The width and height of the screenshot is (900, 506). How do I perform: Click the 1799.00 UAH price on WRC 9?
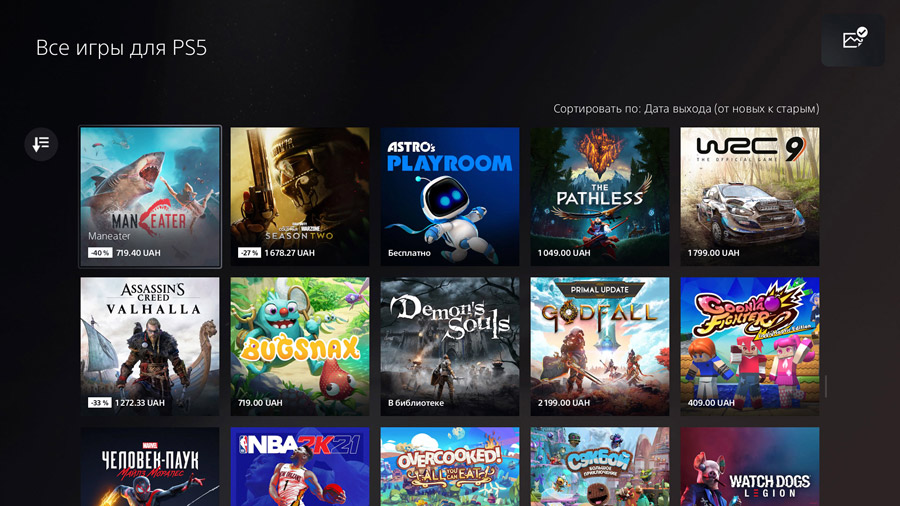point(713,252)
